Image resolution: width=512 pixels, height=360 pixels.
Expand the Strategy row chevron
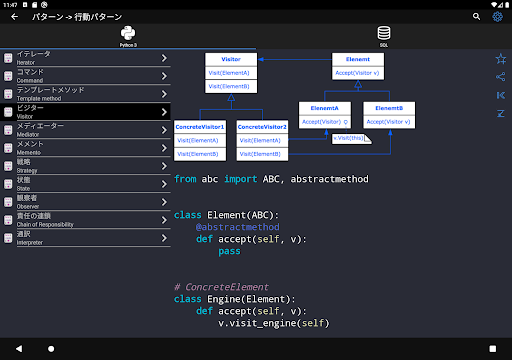[x=164, y=166]
